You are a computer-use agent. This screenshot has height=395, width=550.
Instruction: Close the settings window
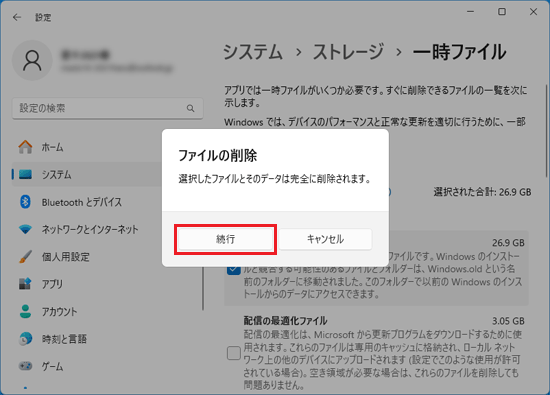534,12
